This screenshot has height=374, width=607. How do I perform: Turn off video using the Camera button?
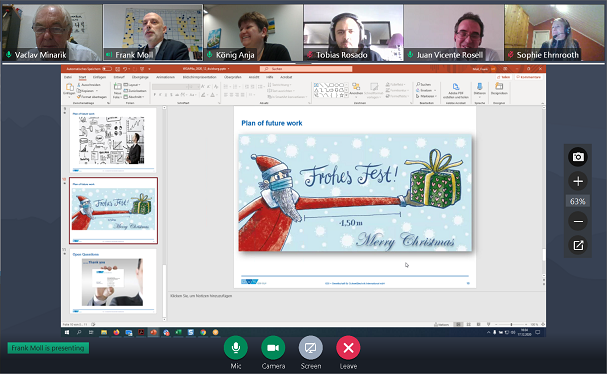pyautogui.click(x=273, y=348)
